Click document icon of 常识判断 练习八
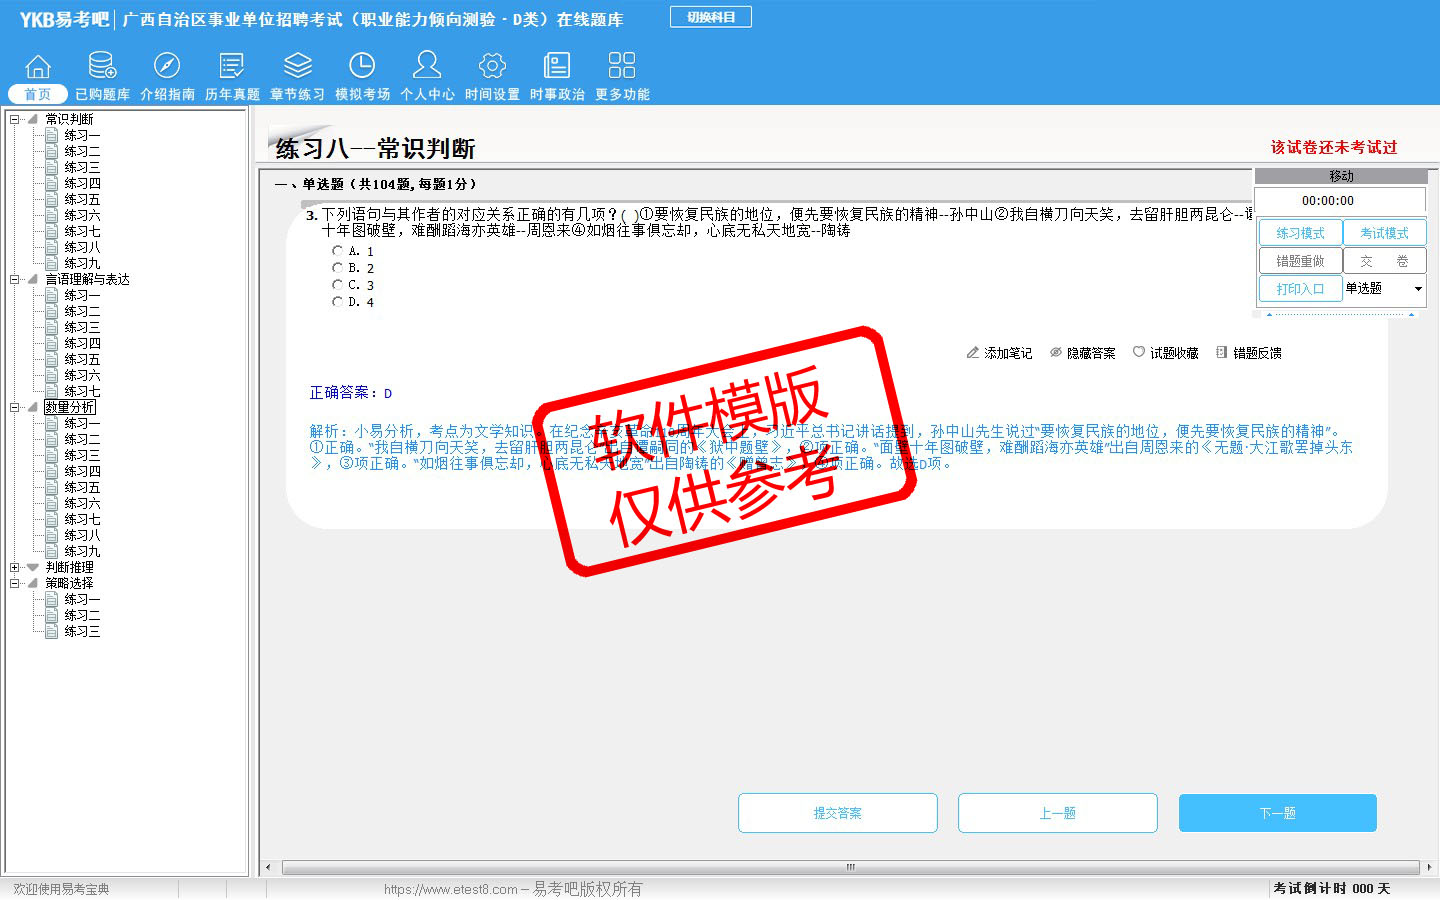The height and width of the screenshot is (900, 1440). (52, 247)
